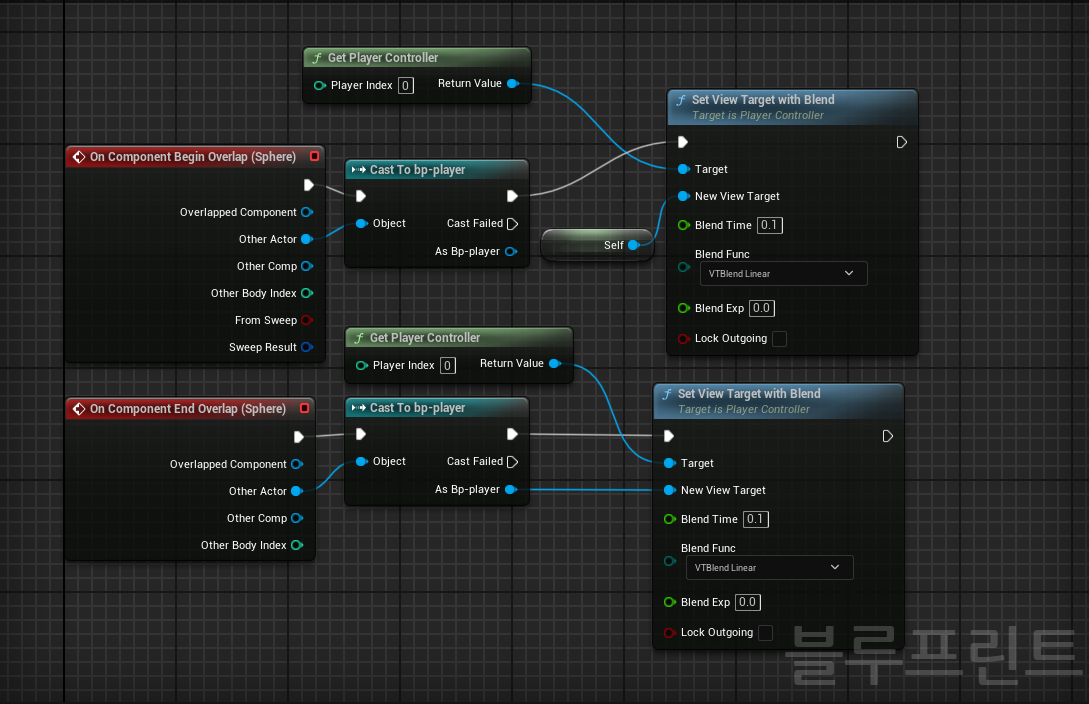
Task: Click exec input pin of upper Cast To bp-player
Action: pyautogui.click(x=360, y=196)
